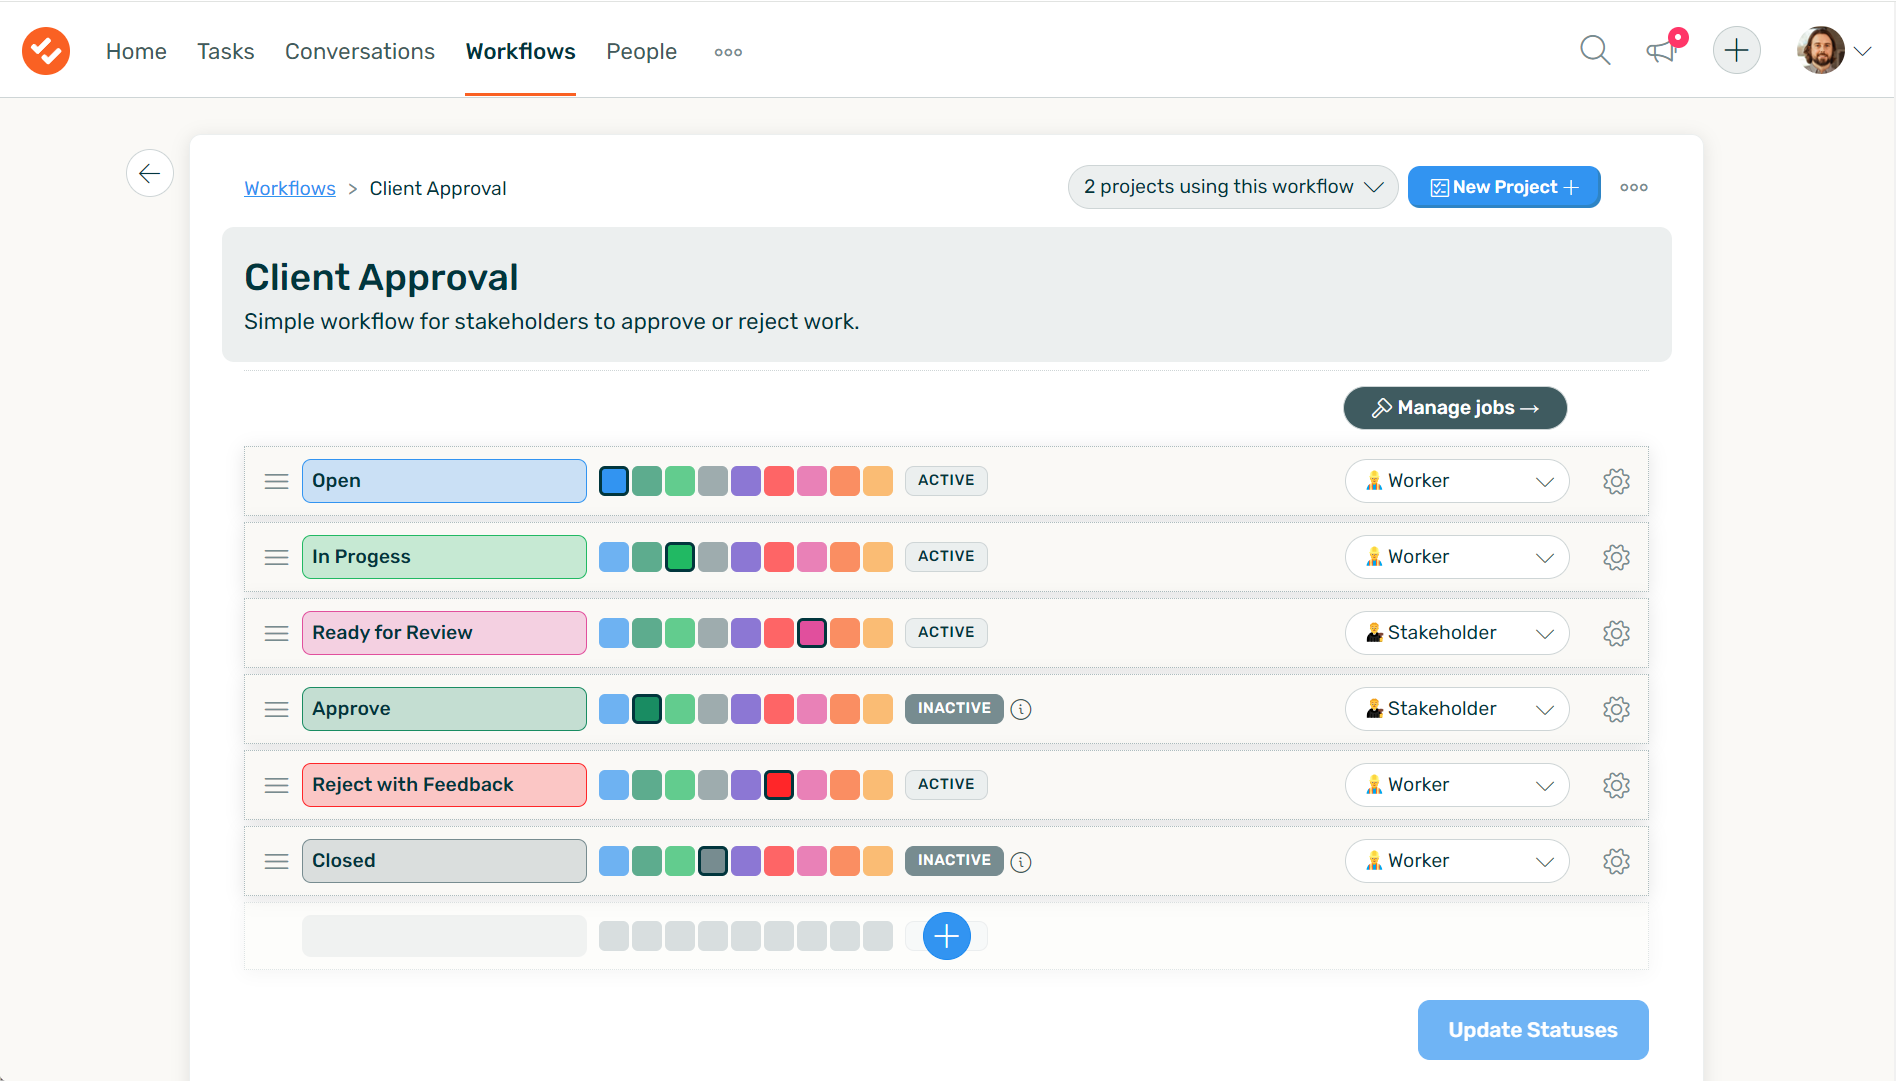1896x1081 pixels.
Task: Open the top-right workflow three-dots menu
Action: [x=1634, y=187]
